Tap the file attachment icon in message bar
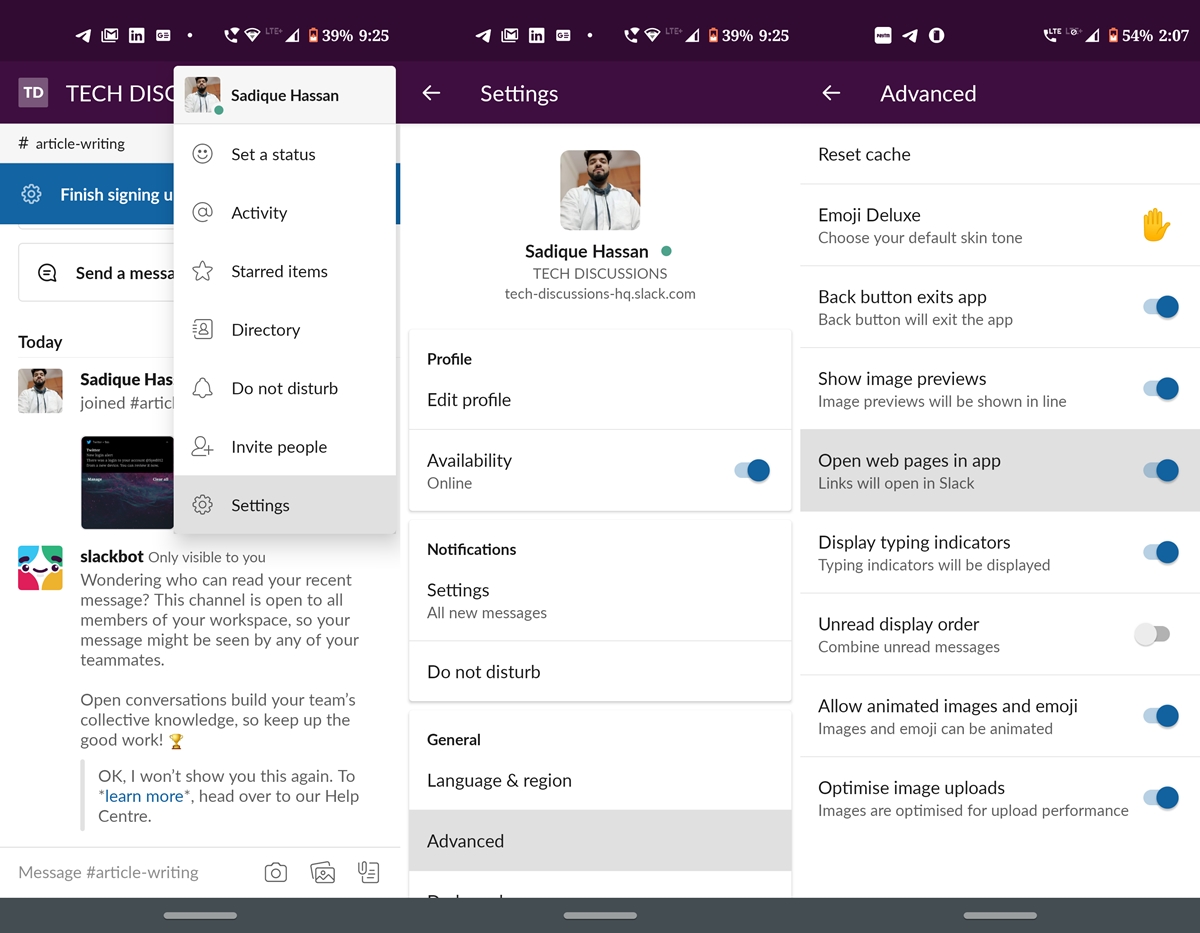The image size is (1200, 933). (369, 872)
